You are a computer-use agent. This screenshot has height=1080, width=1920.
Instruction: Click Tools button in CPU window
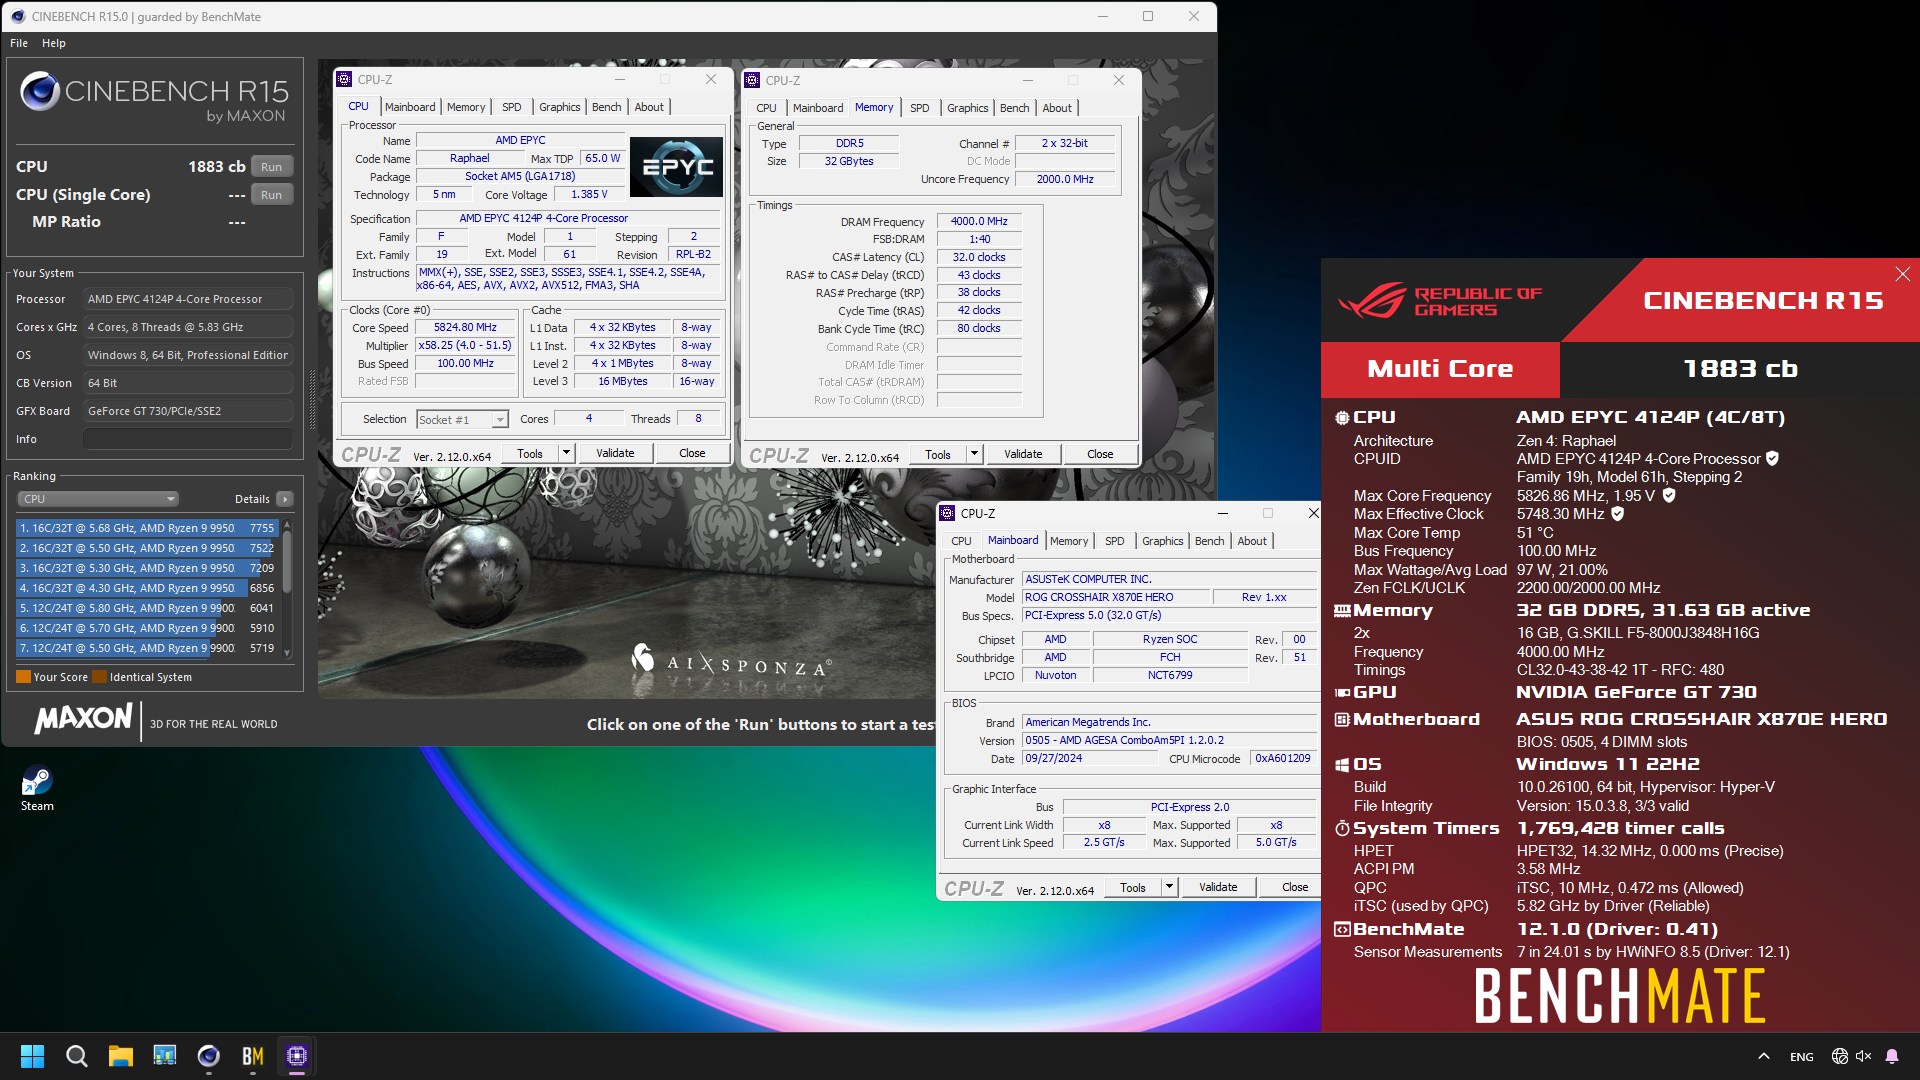click(x=530, y=453)
